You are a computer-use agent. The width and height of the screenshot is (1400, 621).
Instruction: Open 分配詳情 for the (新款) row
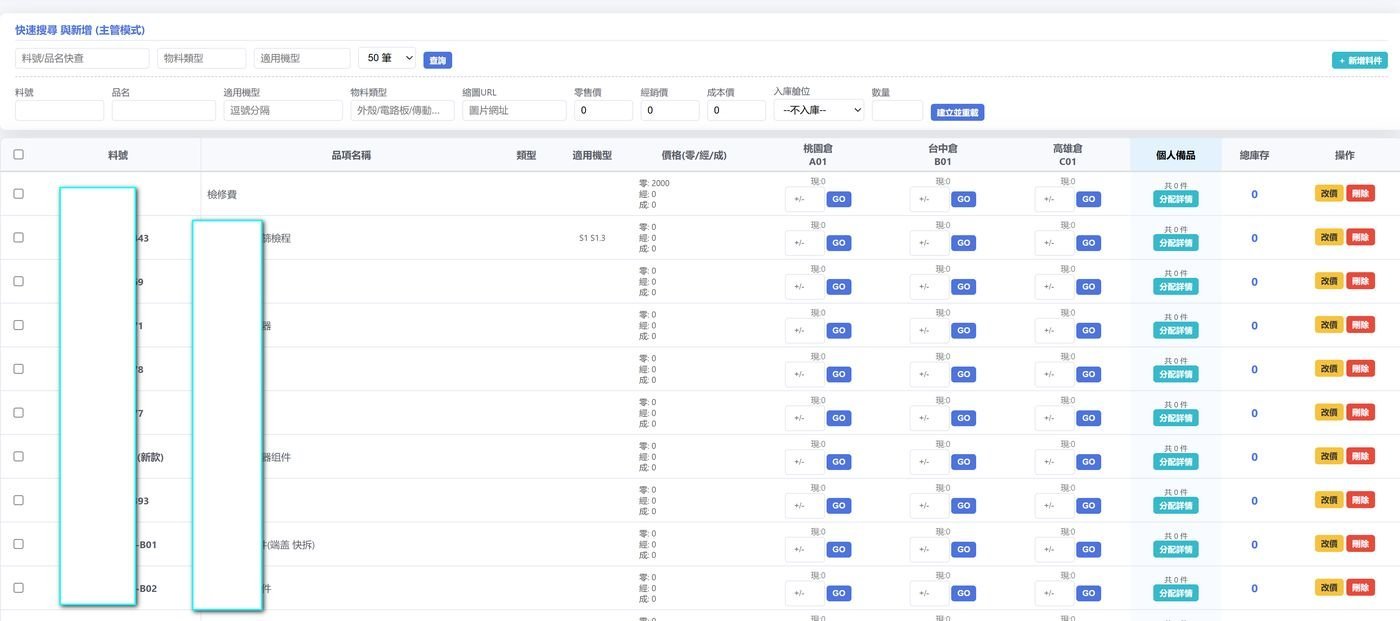(1175, 462)
